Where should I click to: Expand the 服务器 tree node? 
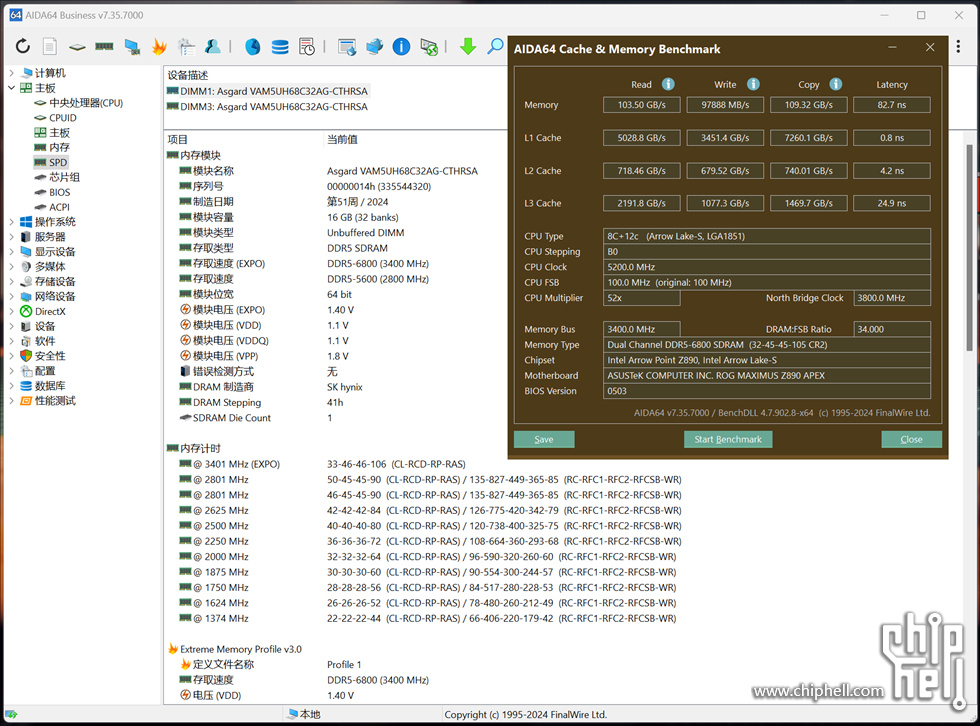tap(11, 237)
